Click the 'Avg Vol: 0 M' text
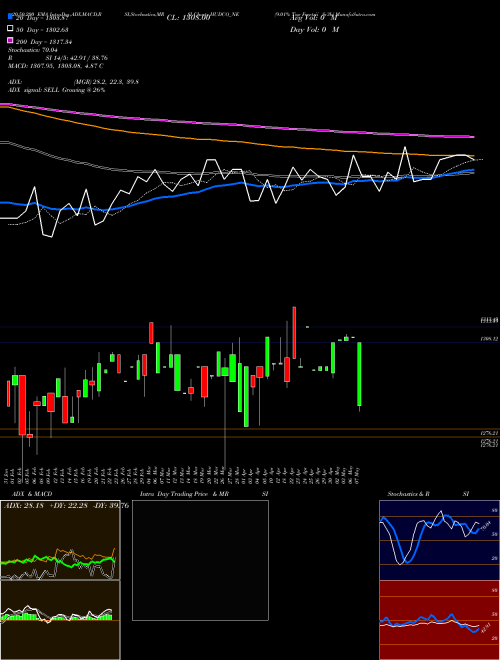The width and height of the screenshot is (500, 660). 314,18
